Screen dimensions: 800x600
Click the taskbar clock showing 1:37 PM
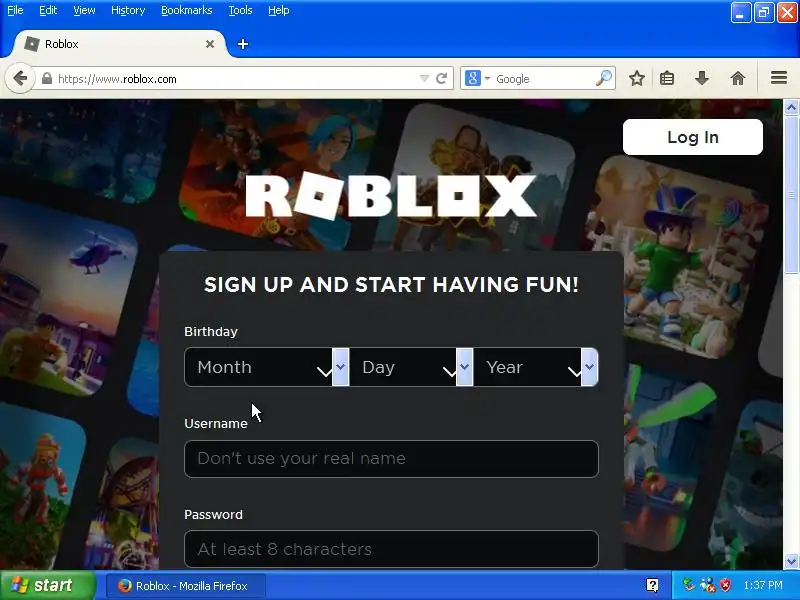point(763,585)
